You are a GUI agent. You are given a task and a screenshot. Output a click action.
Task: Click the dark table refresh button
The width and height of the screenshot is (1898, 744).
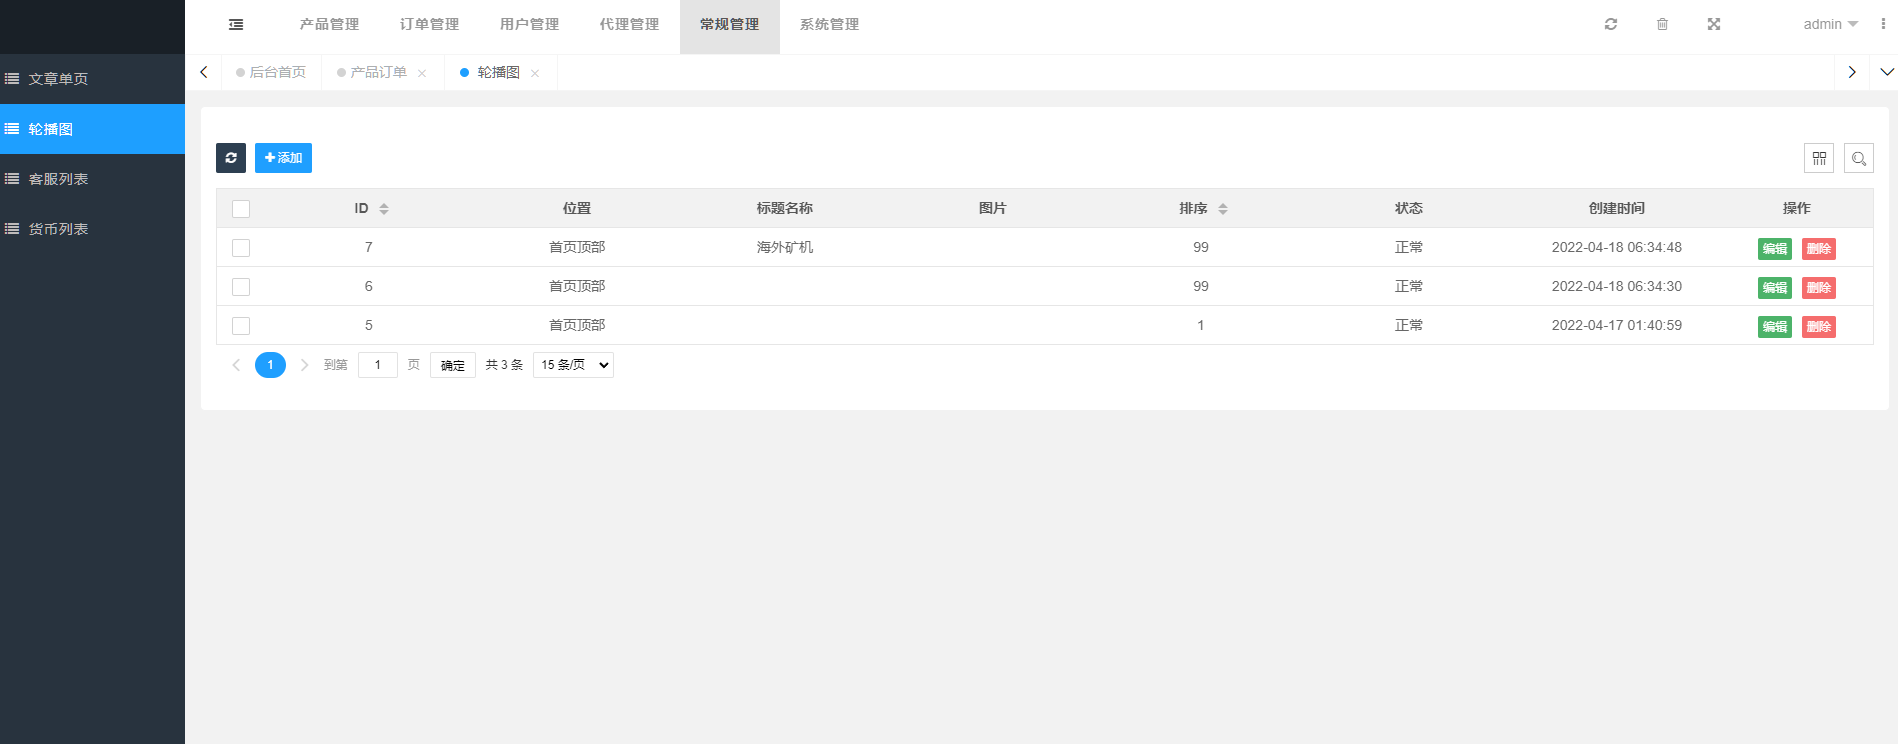click(231, 158)
